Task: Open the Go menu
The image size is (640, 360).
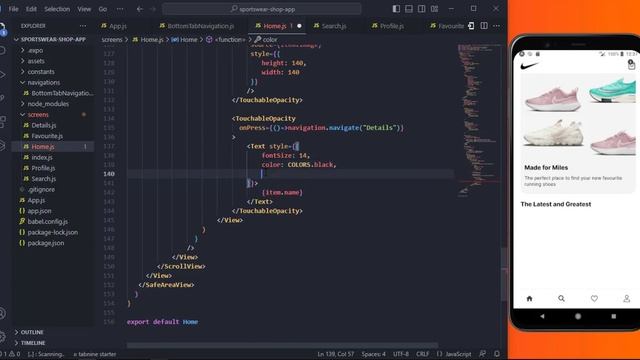Action: 102,9
